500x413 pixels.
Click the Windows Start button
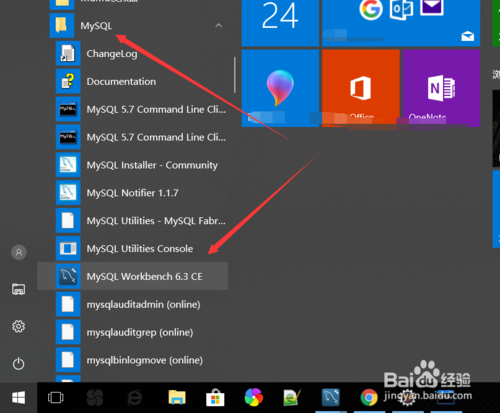[18, 398]
